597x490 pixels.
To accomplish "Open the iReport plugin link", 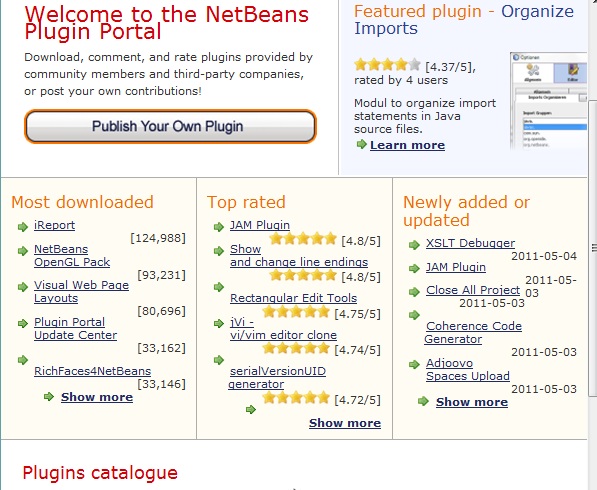I will click(x=54, y=225).
